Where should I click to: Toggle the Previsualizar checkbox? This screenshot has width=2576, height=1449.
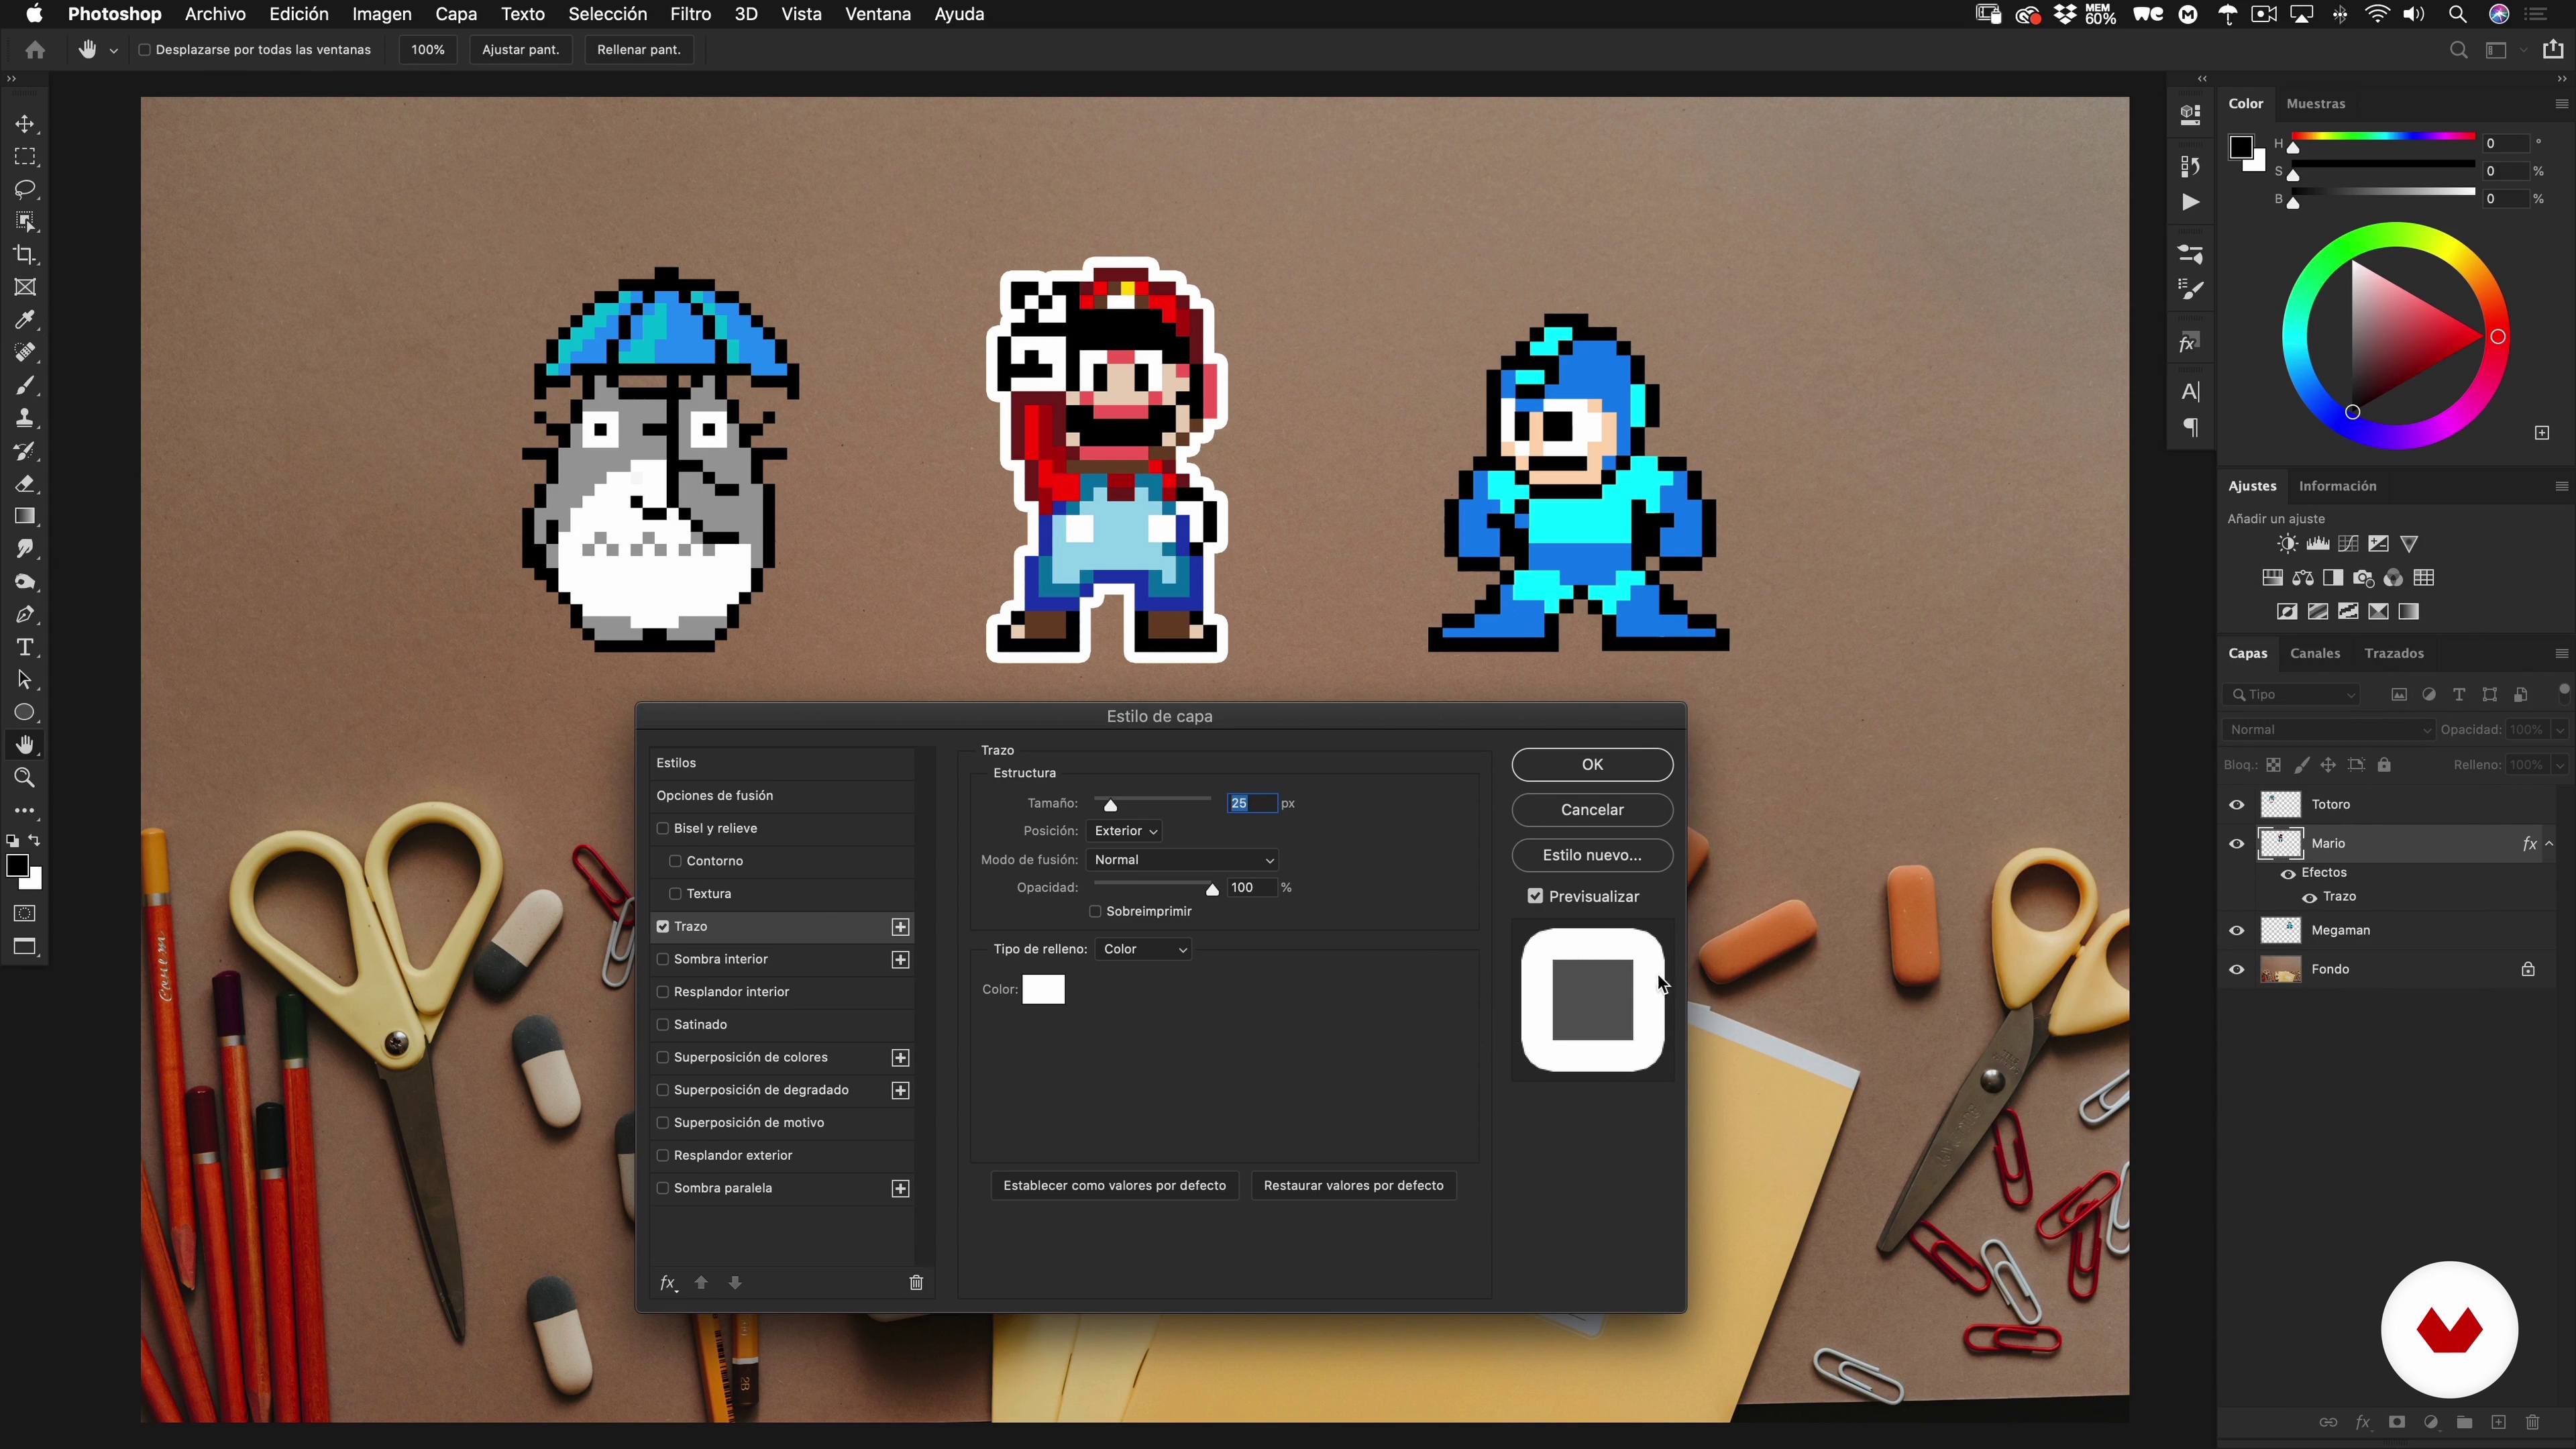tap(1535, 897)
